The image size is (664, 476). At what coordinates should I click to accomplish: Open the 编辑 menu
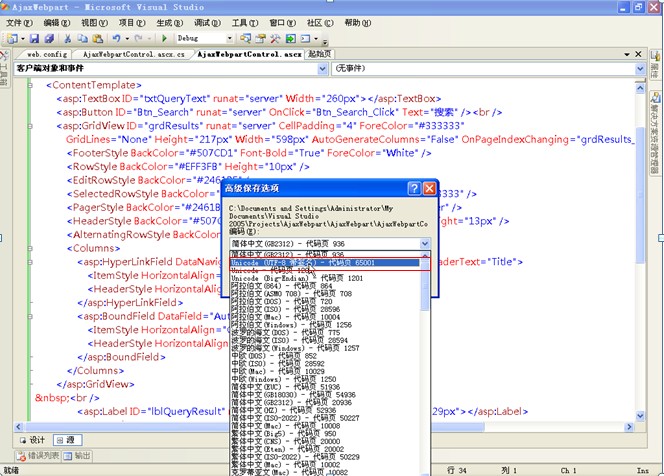pos(56,22)
